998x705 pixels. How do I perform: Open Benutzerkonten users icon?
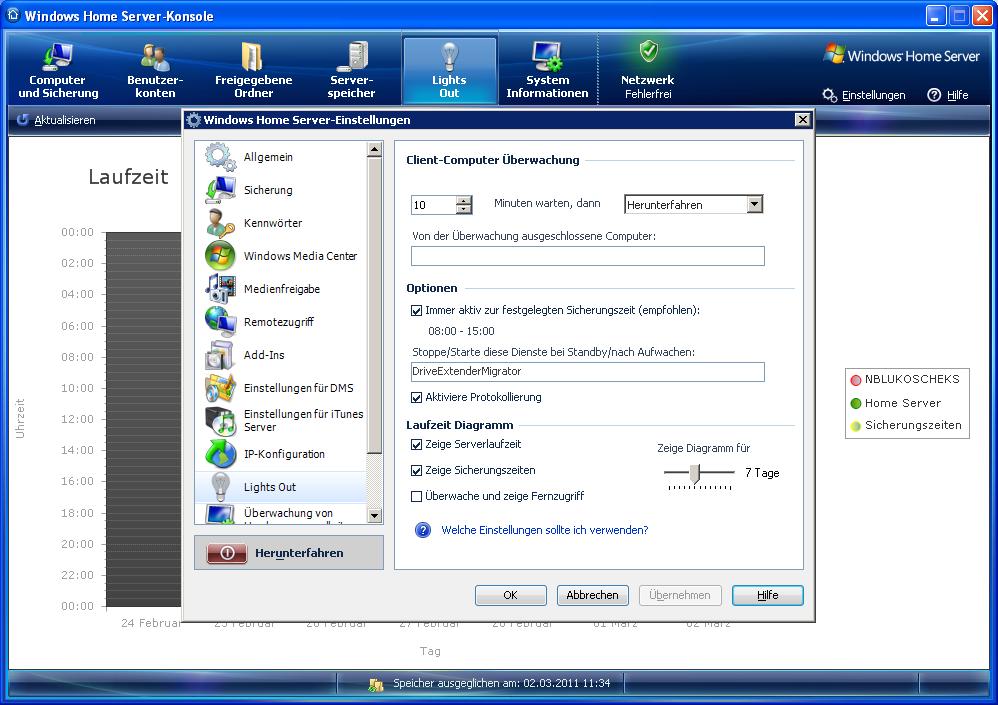coord(155,57)
